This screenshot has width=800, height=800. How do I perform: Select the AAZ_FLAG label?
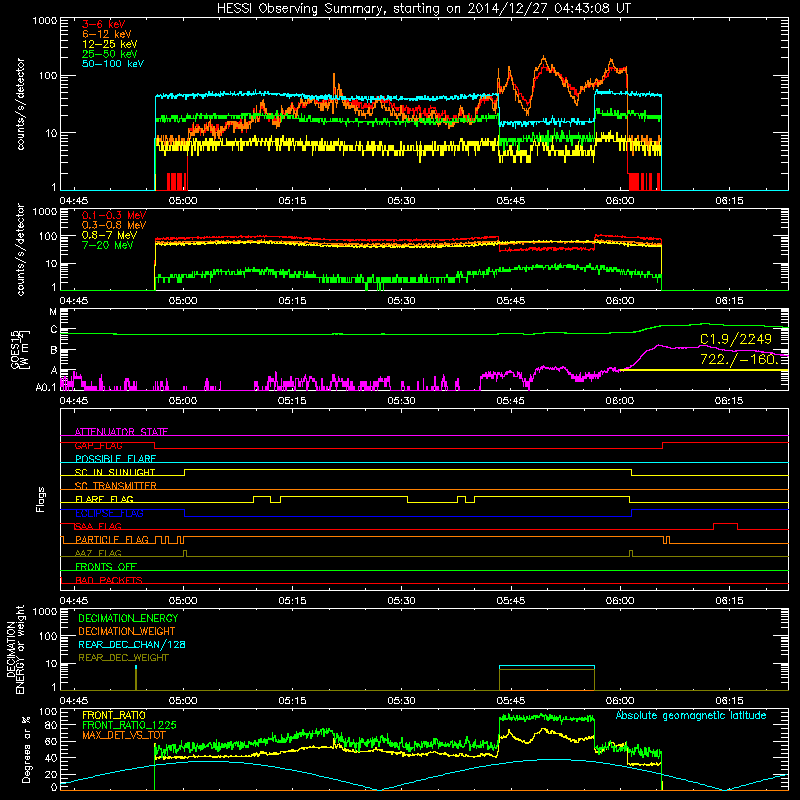point(98,553)
